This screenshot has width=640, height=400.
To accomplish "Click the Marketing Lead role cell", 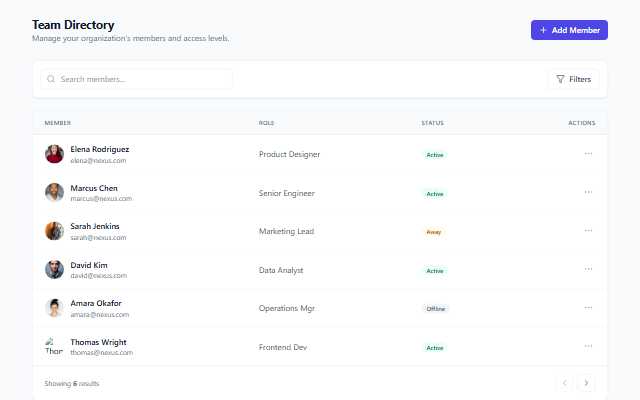I will coord(287,231).
